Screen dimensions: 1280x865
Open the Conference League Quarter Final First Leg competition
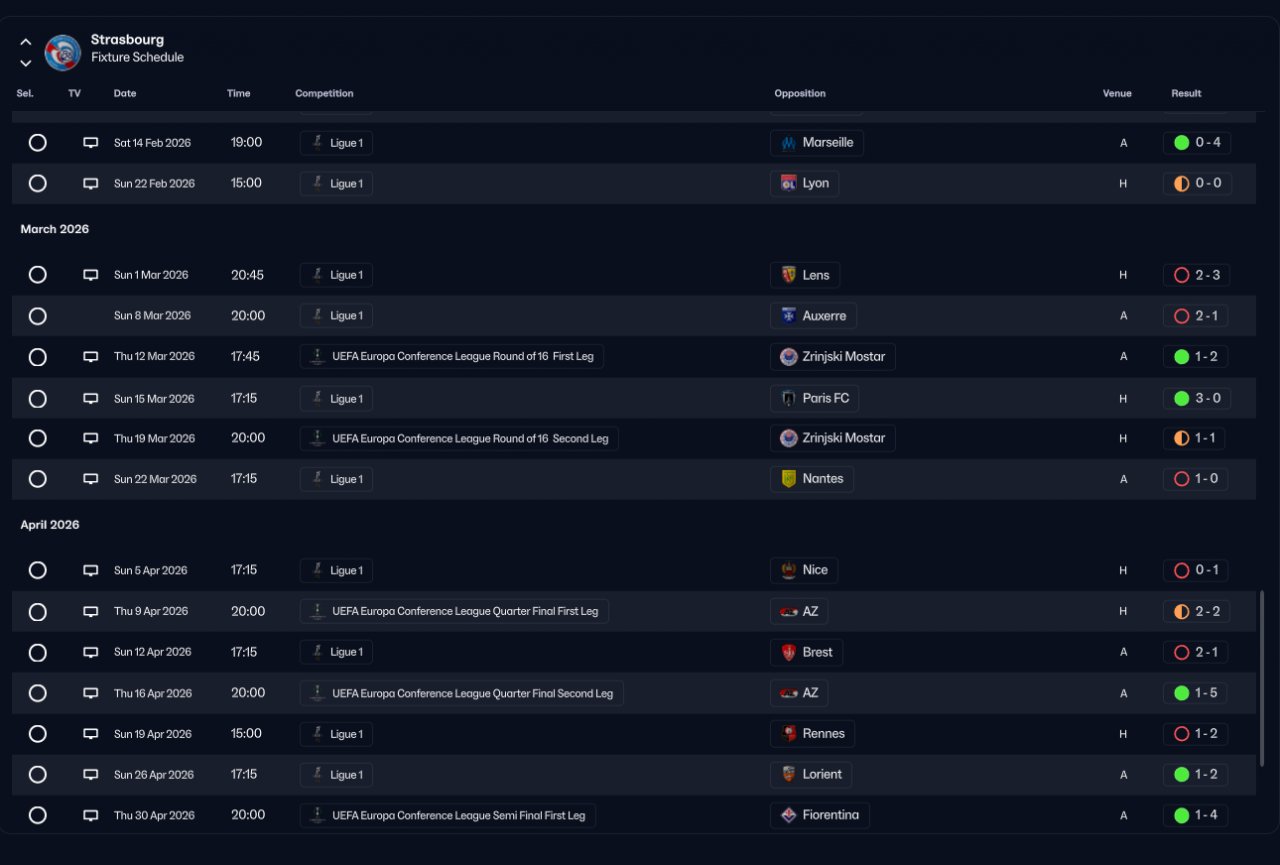click(x=454, y=611)
